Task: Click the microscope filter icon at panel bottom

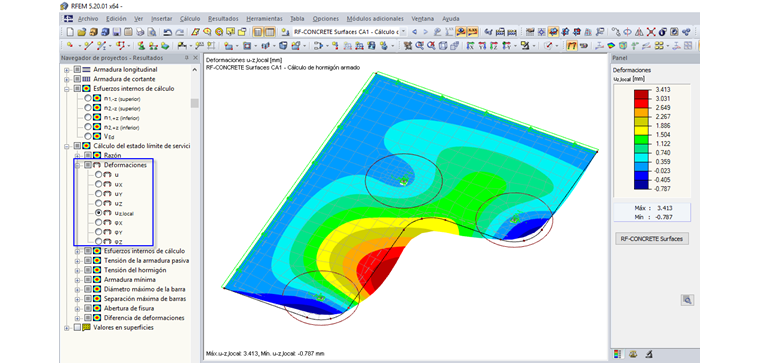Action: 649,354
